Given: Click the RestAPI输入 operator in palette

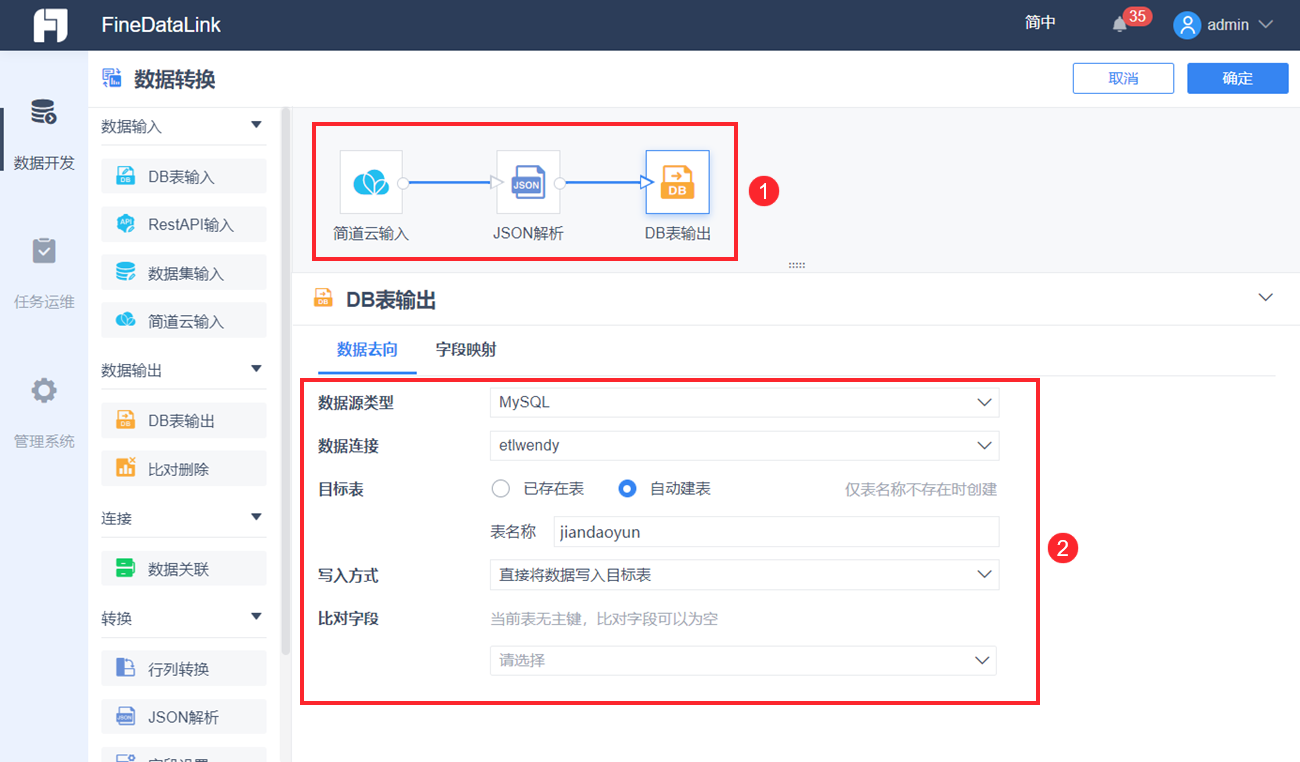Looking at the screenshot, I should tap(184, 224).
